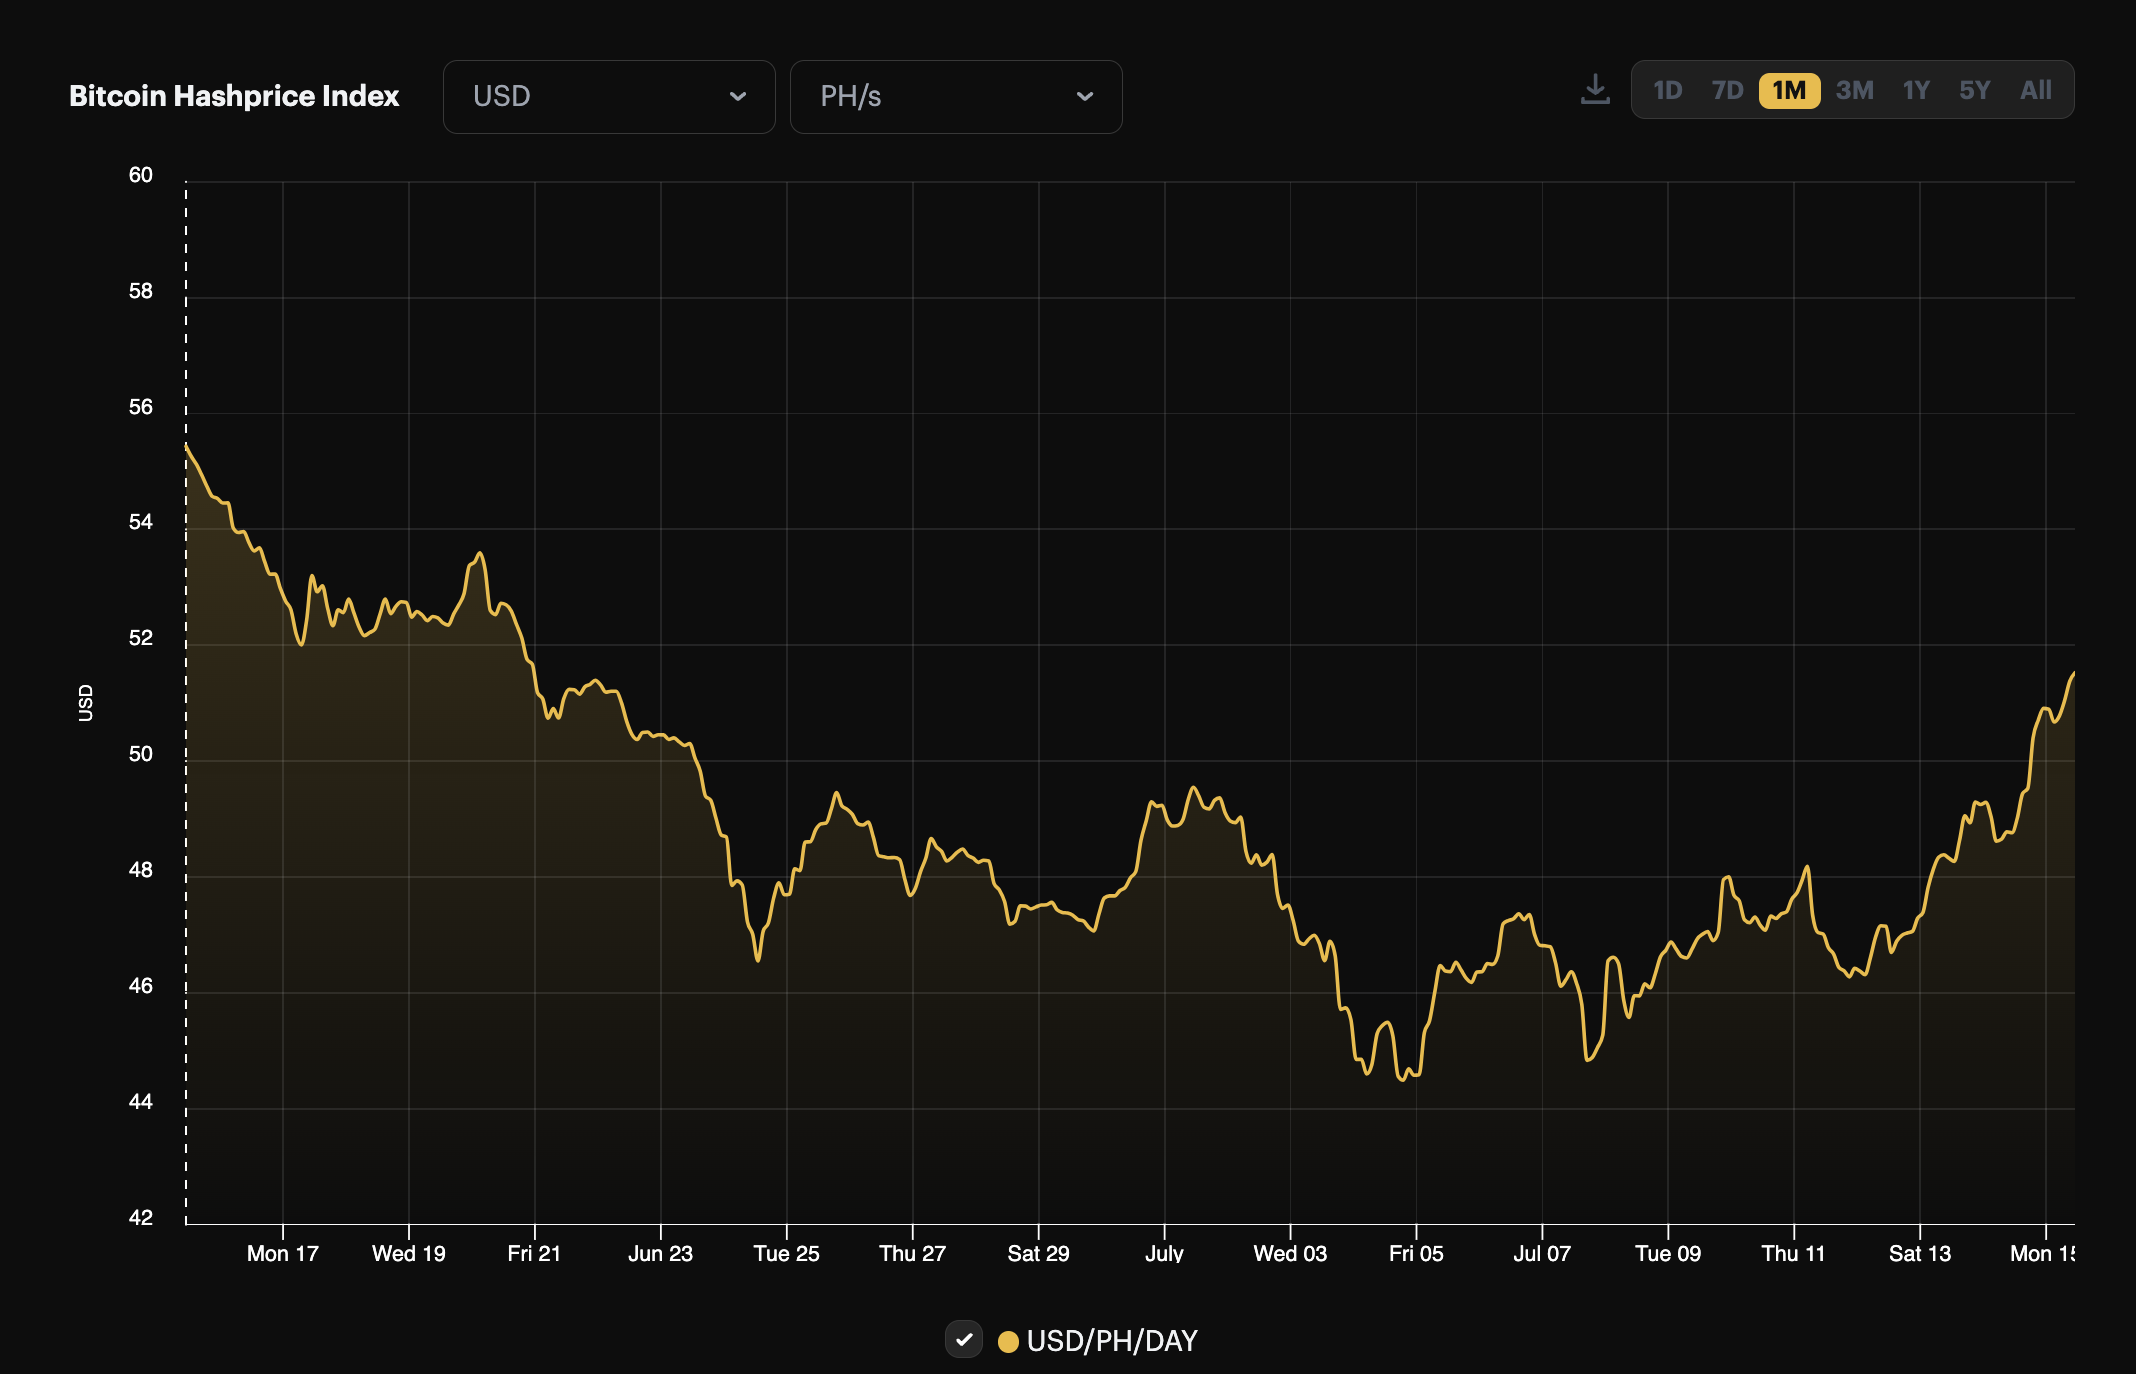Click the 58 y-axis label
The image size is (2136, 1374).
141,291
